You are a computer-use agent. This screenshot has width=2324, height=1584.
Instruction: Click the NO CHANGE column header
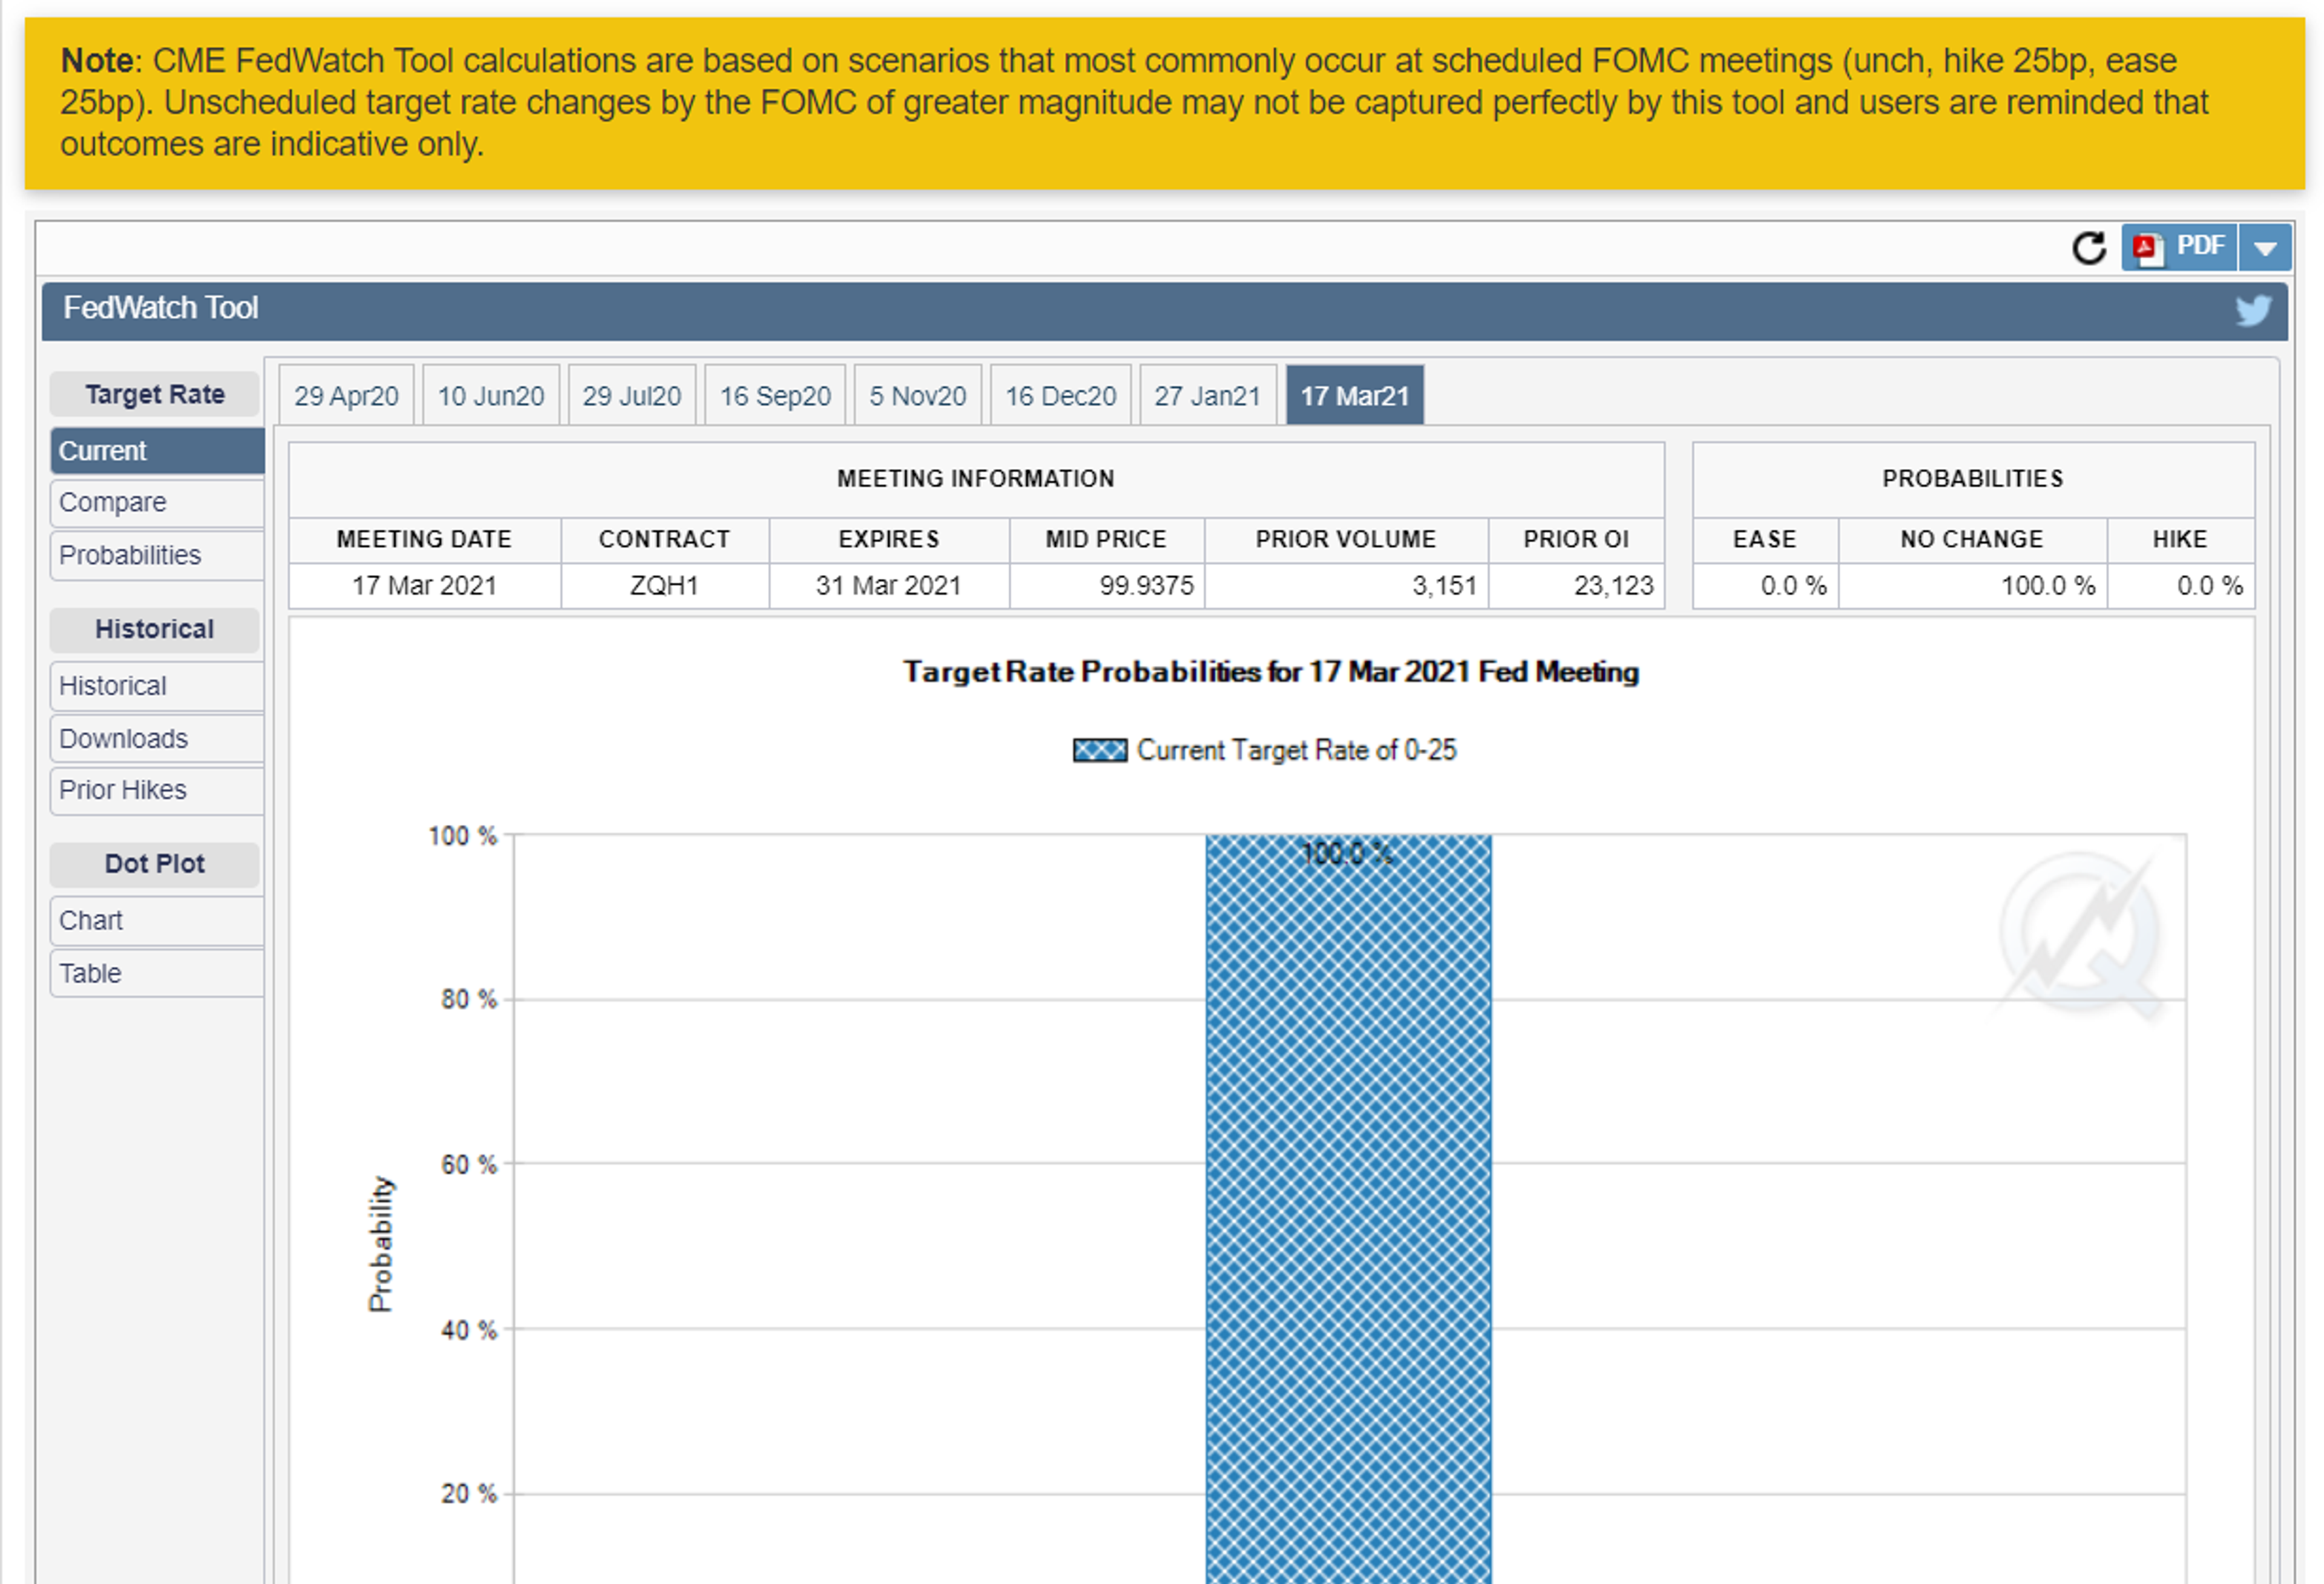click(1972, 540)
